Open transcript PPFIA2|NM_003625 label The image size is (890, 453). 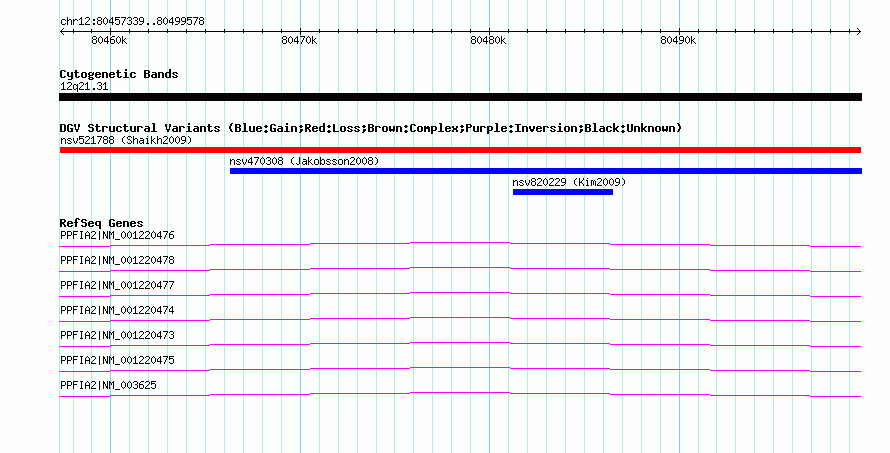108,385
